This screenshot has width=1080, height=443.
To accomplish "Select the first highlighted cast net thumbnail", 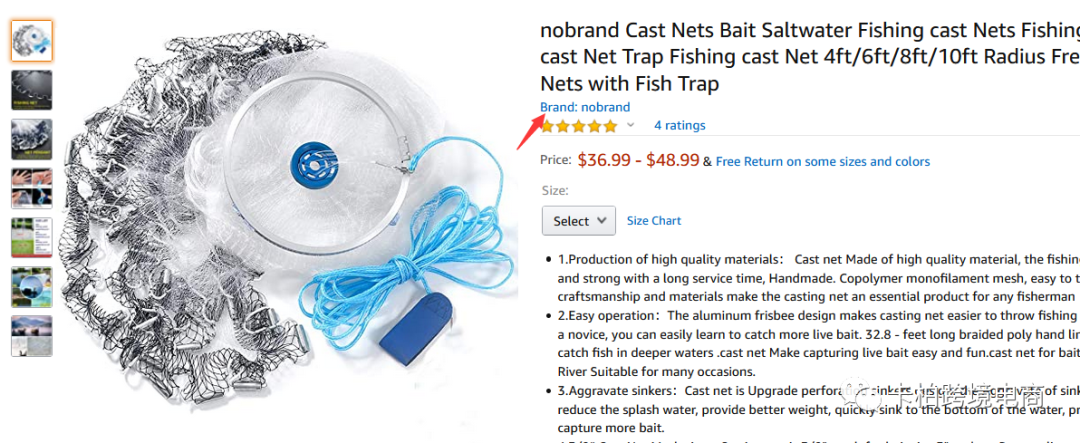I will [x=32, y=41].
